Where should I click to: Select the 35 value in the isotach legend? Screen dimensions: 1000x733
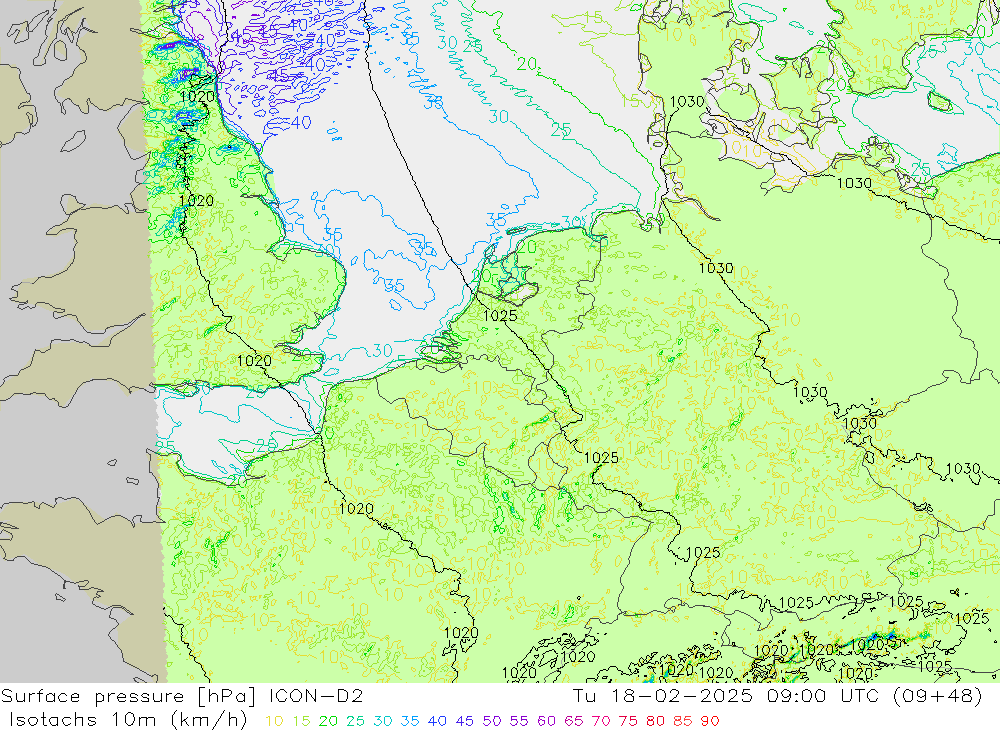click(x=410, y=721)
